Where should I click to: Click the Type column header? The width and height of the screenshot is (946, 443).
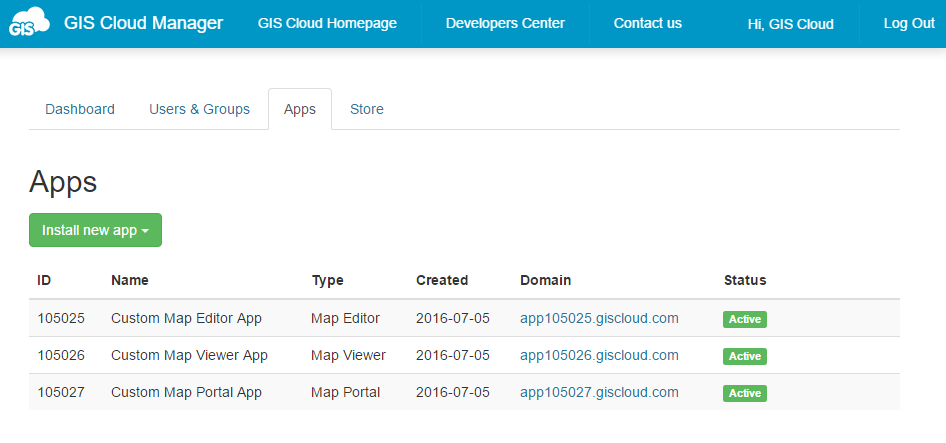tap(328, 281)
